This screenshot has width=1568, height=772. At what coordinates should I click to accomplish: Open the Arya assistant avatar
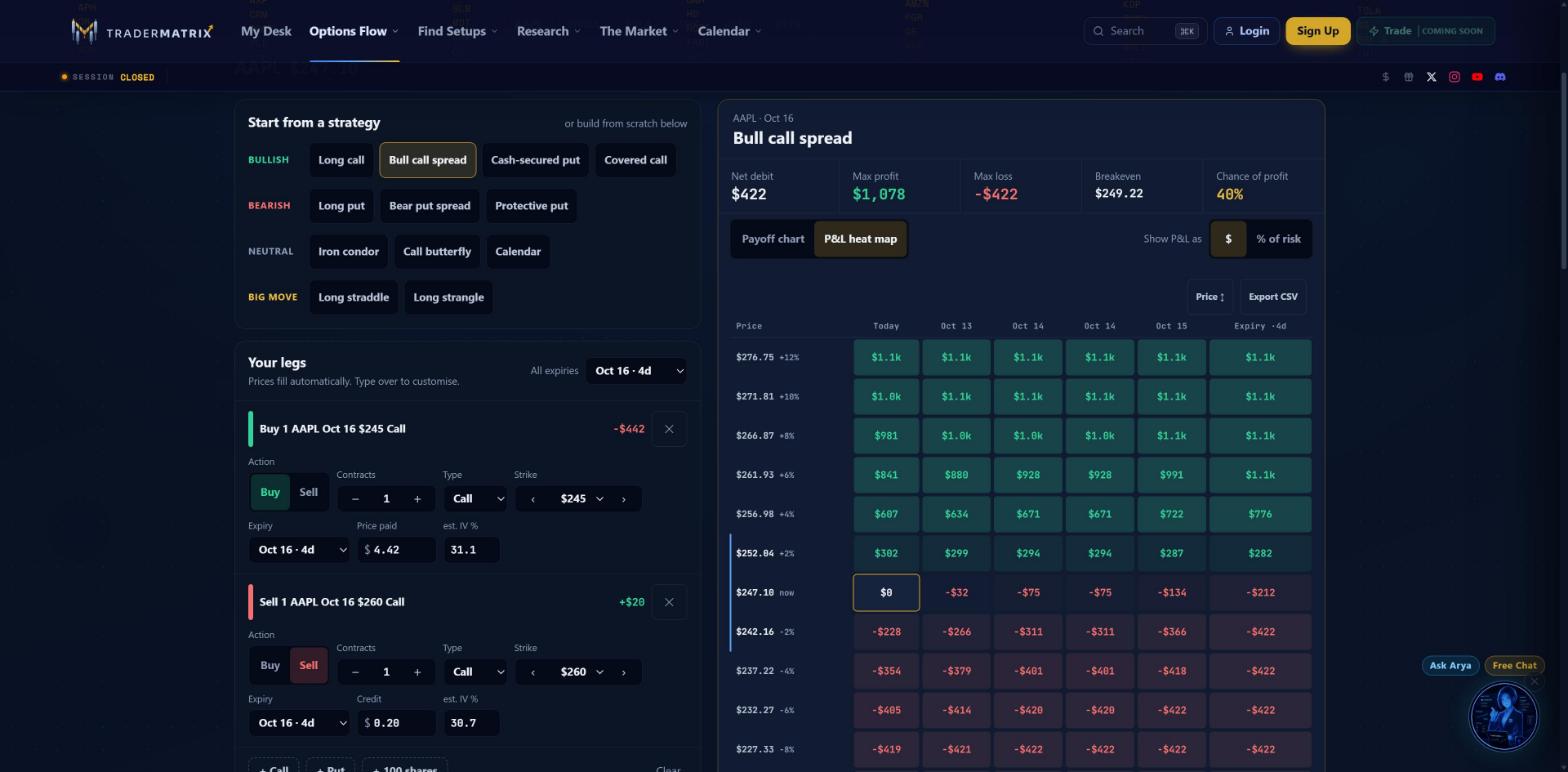(x=1503, y=716)
